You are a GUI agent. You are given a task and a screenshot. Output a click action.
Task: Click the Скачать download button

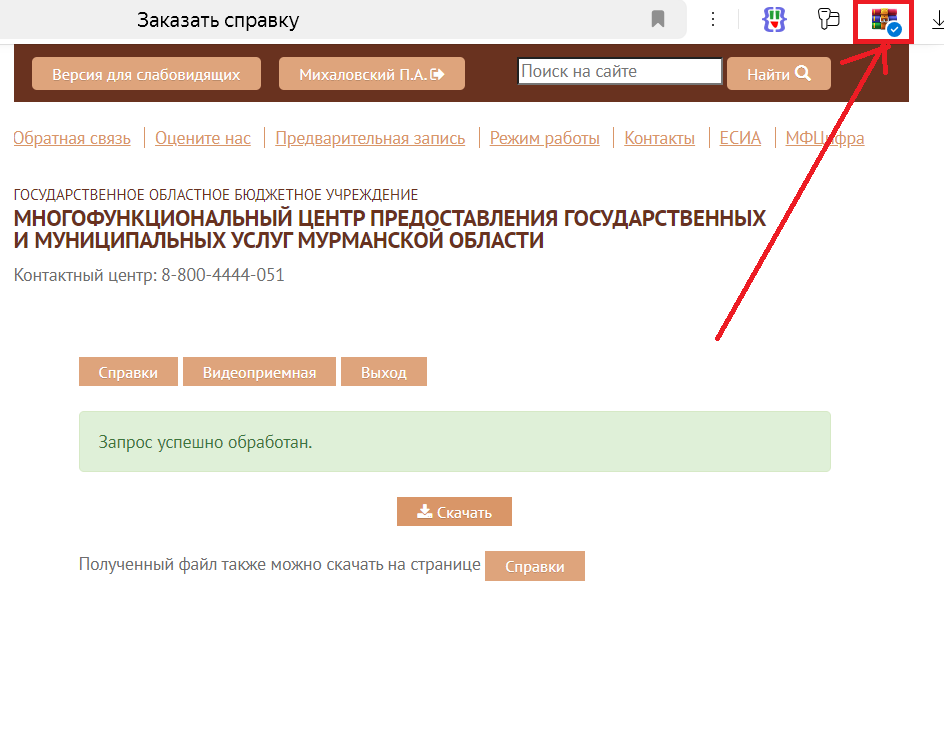pyautogui.click(x=454, y=512)
